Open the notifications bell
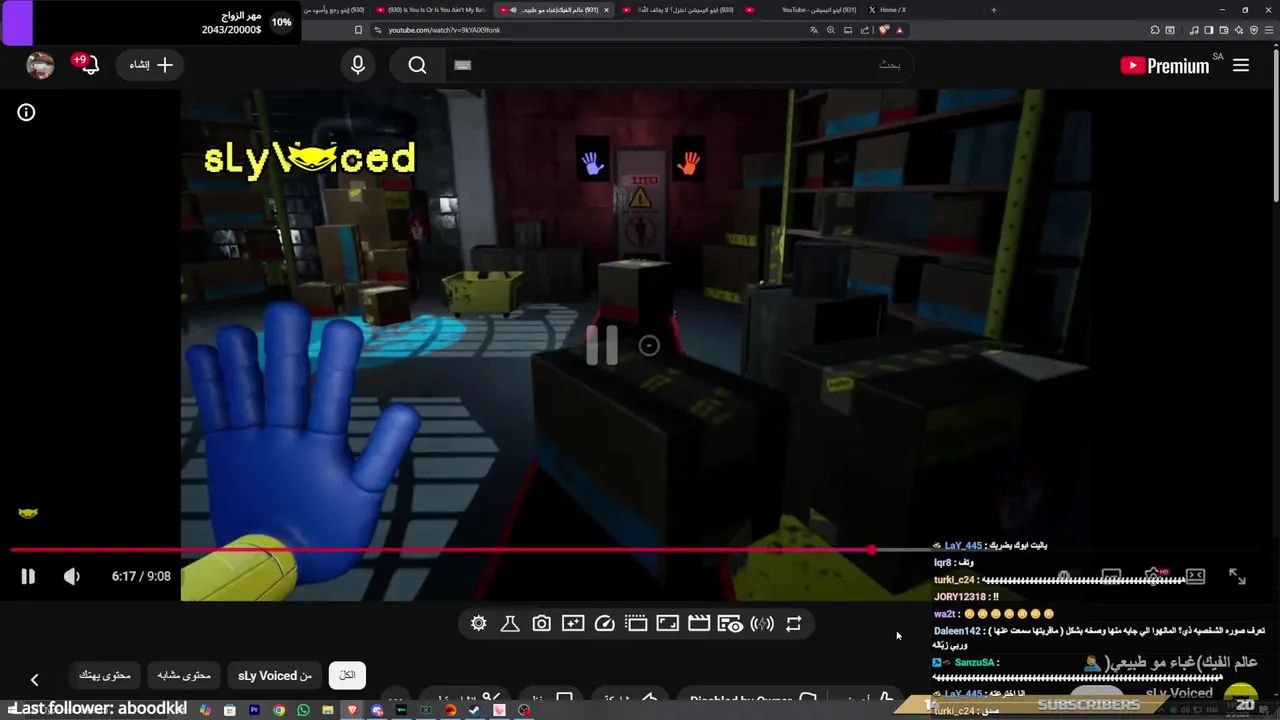Image resolution: width=1280 pixels, height=720 pixels. point(90,65)
